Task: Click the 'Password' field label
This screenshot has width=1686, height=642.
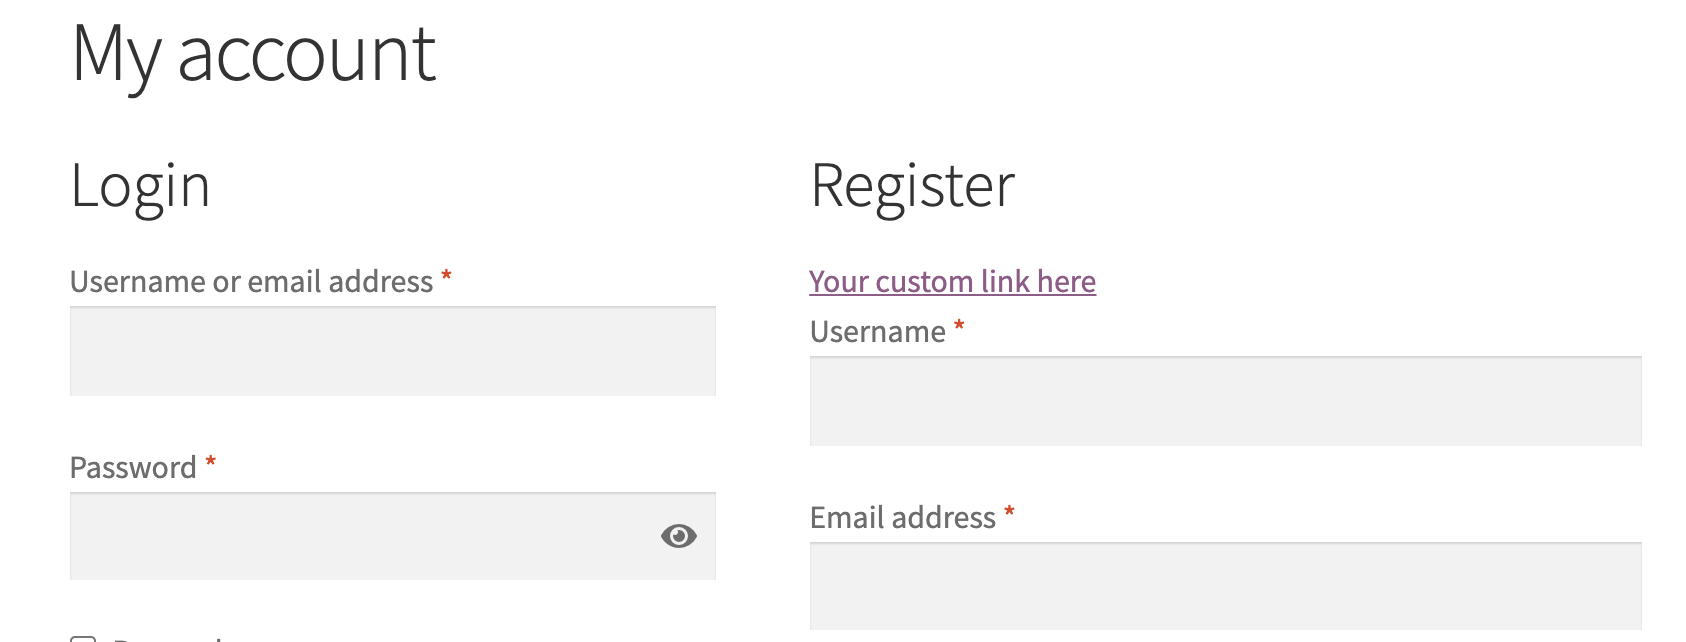Action: 133,468
